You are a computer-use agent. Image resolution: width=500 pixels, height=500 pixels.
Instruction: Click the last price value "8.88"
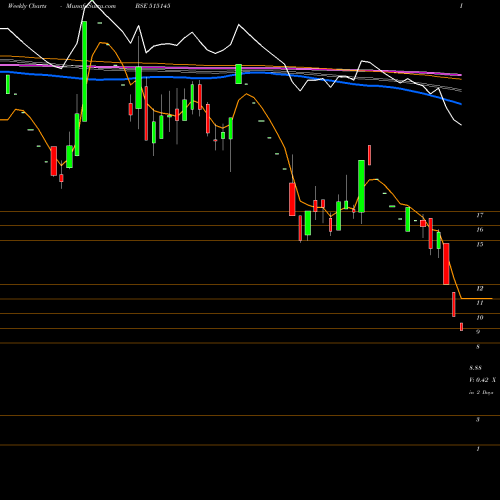click(x=475, y=368)
